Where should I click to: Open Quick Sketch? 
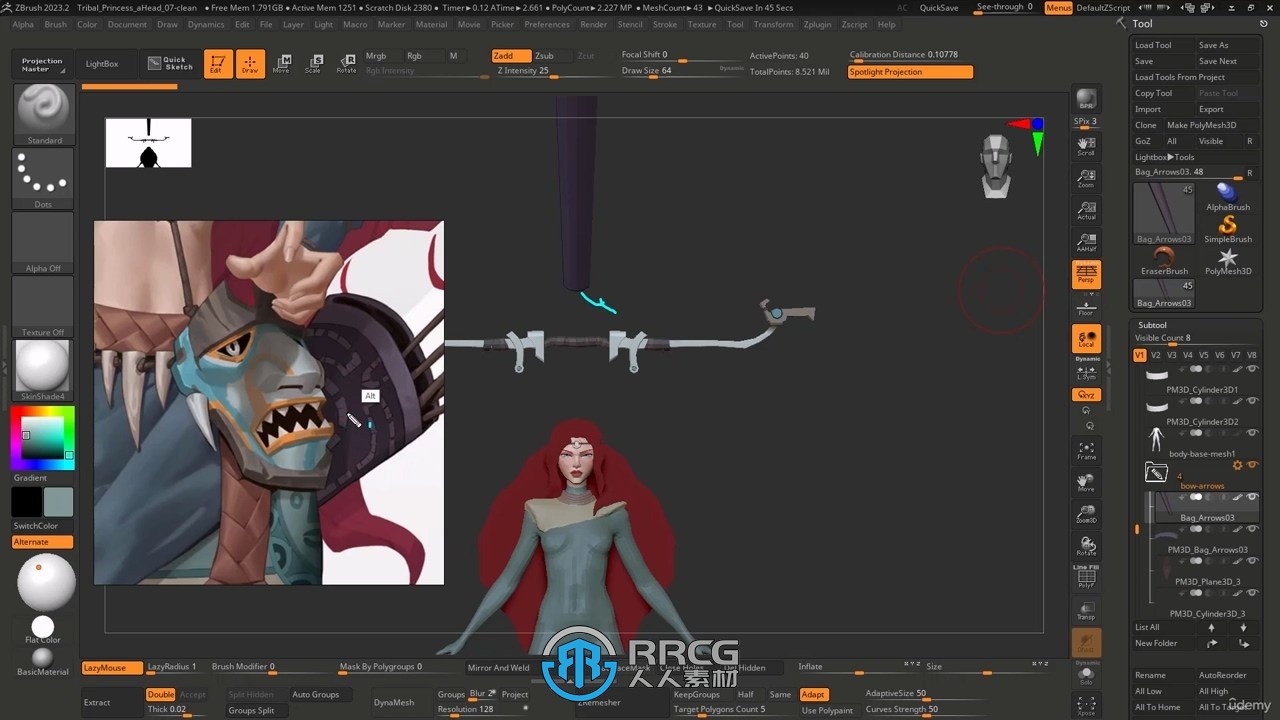coord(169,63)
